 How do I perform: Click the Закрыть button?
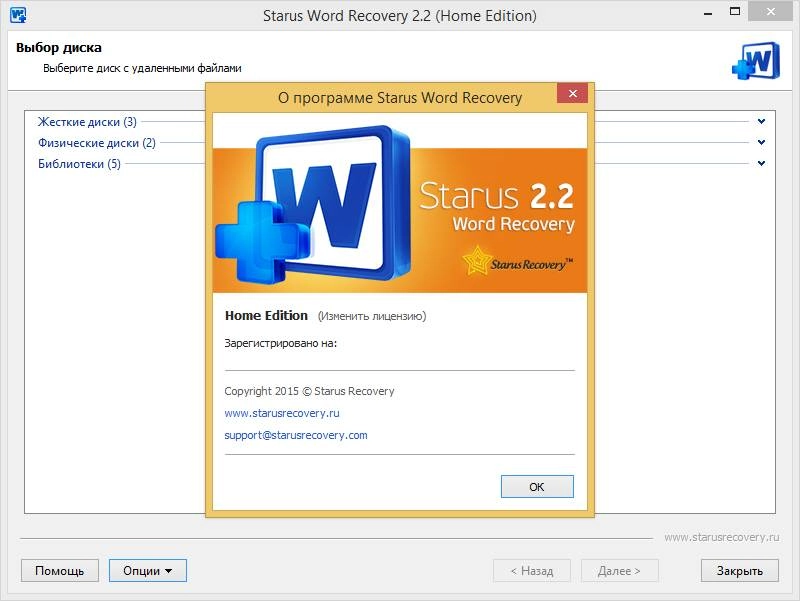pyautogui.click(x=740, y=570)
